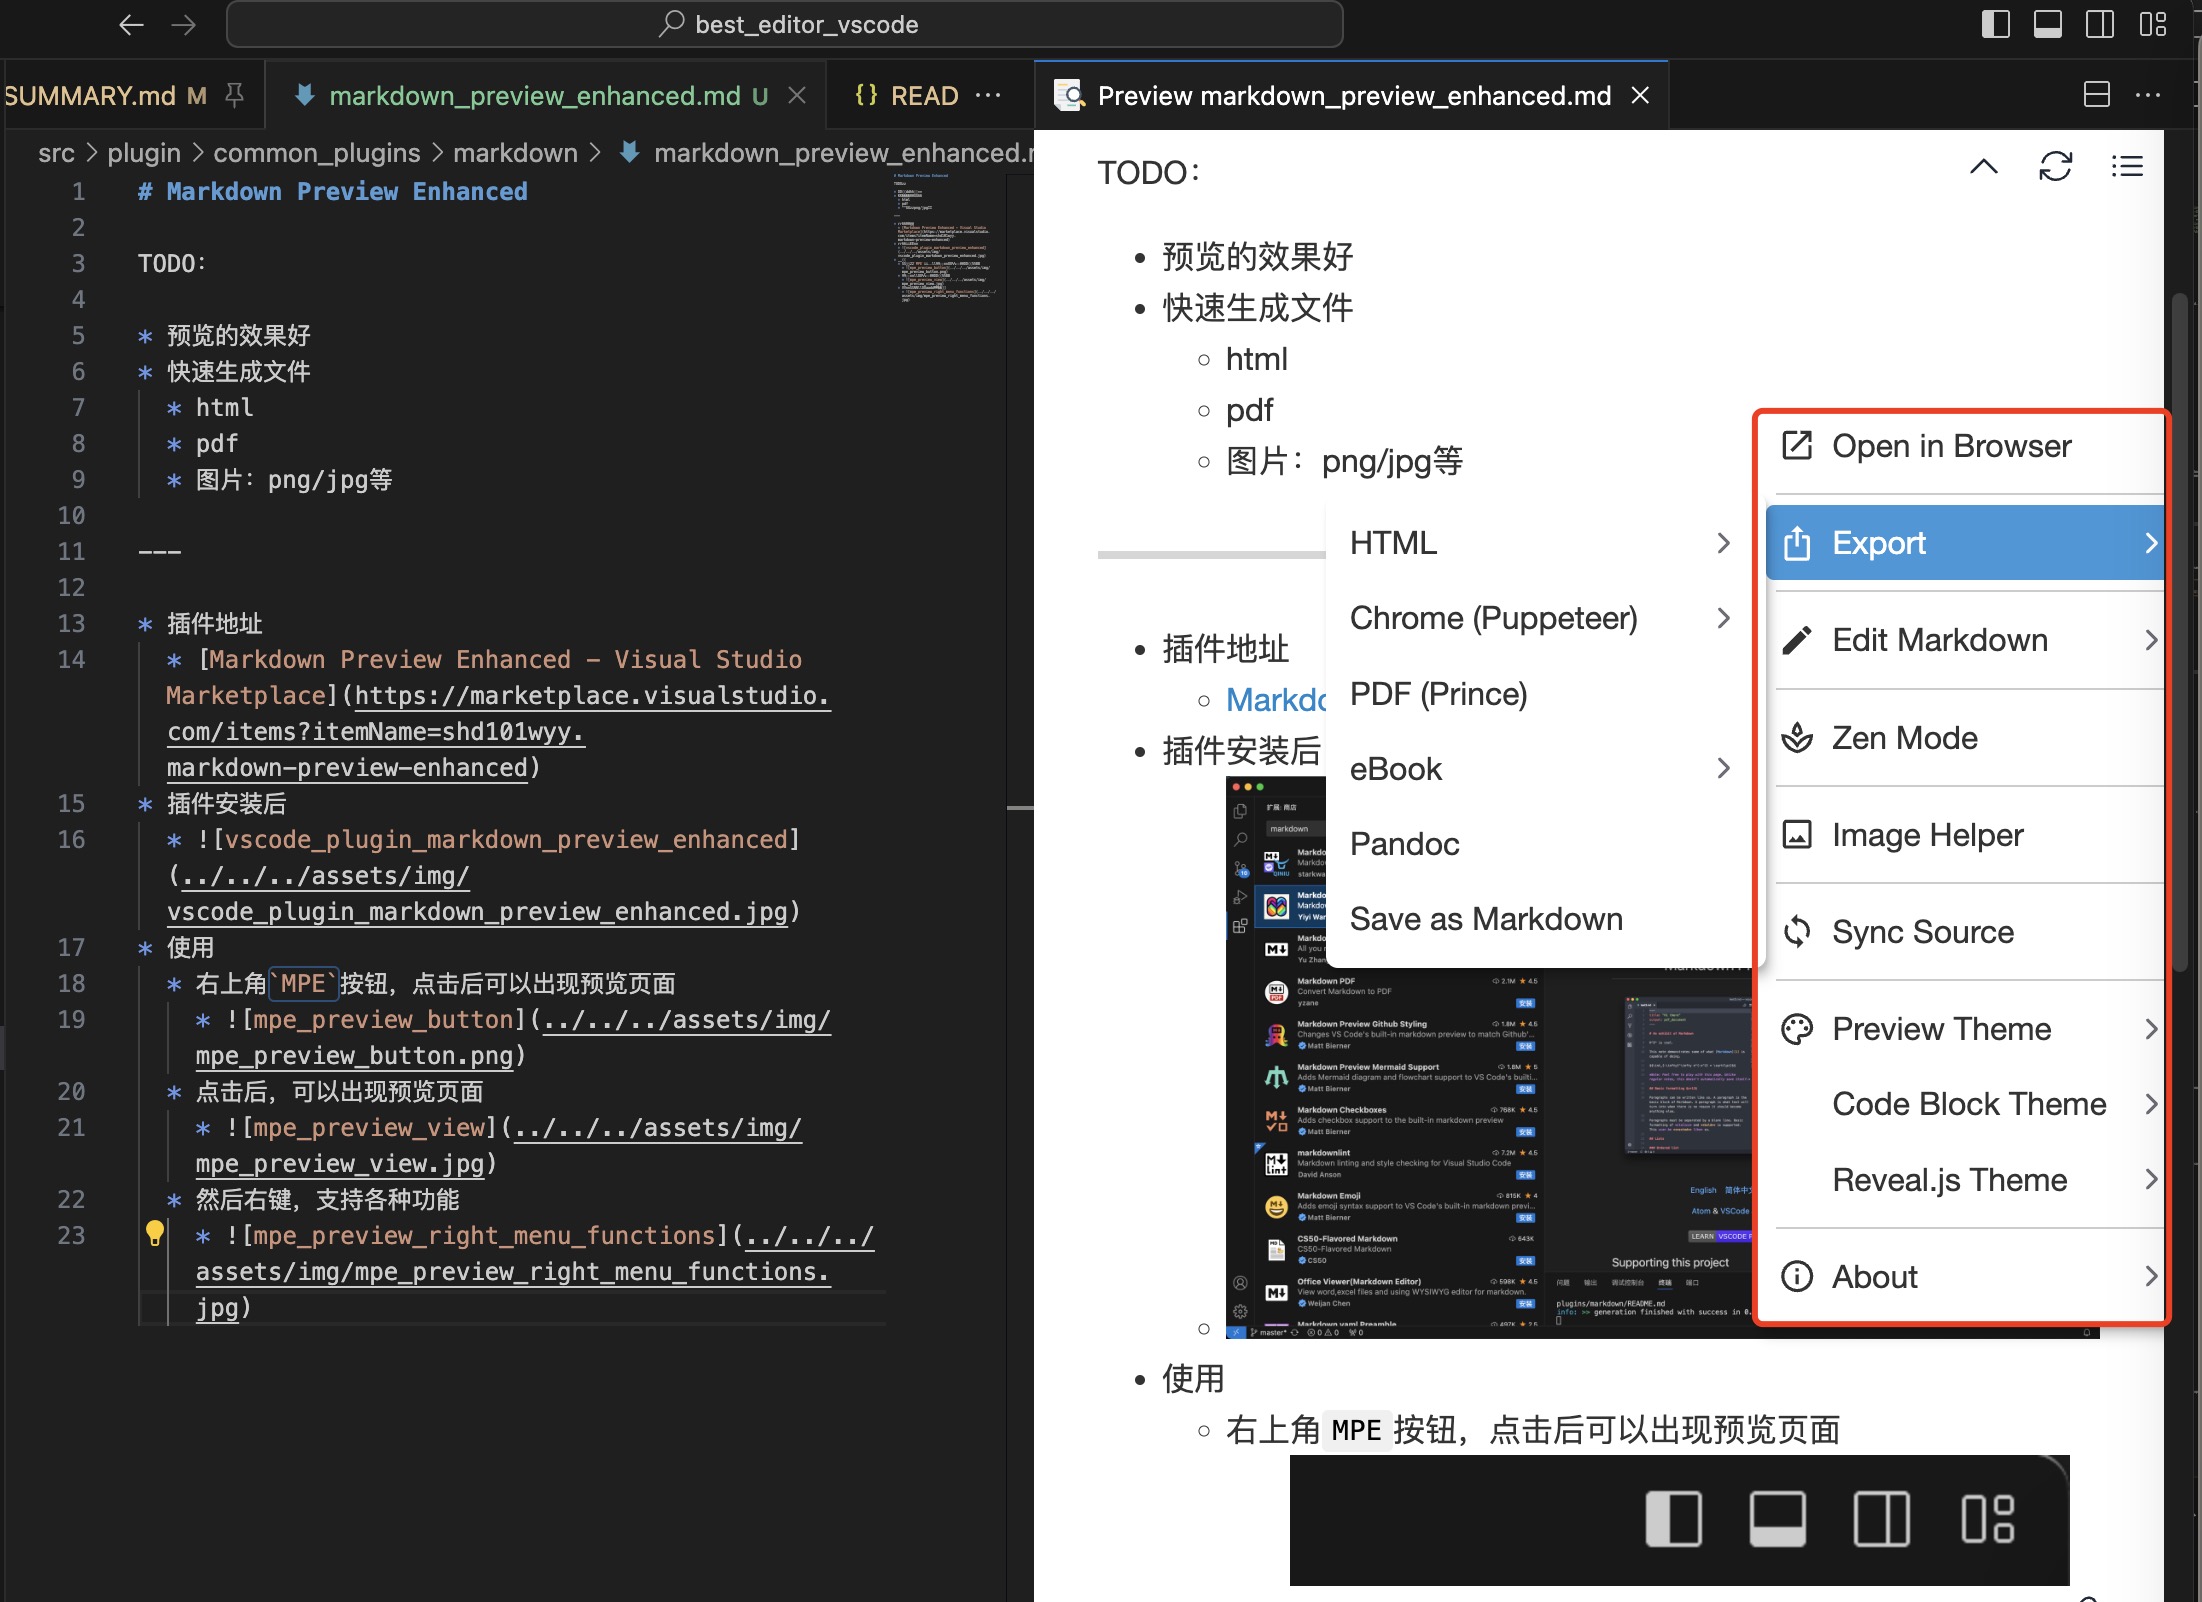2202x1602 pixels.
Task: Go forward with the right arrow
Action: point(184,24)
